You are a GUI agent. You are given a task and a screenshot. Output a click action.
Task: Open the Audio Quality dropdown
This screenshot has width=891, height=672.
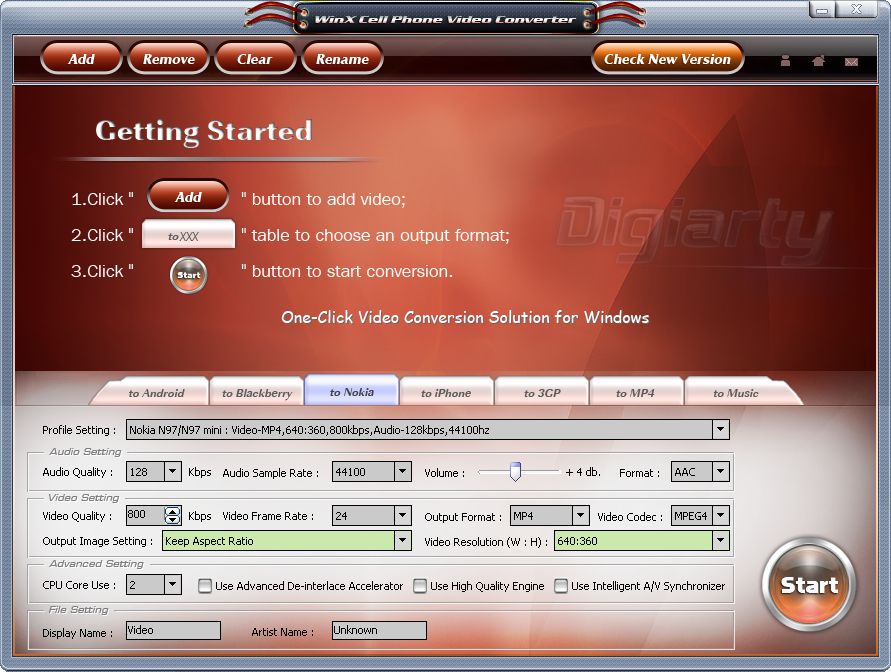tap(173, 471)
